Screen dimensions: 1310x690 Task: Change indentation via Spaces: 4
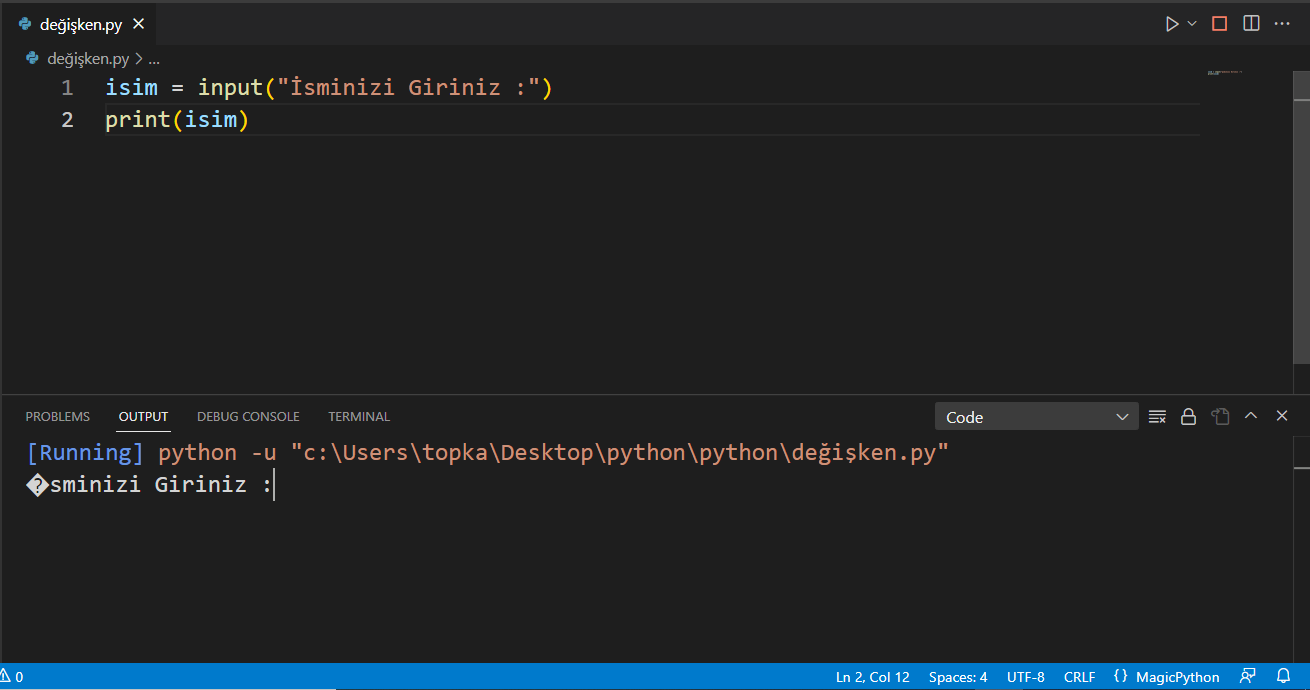click(958, 677)
